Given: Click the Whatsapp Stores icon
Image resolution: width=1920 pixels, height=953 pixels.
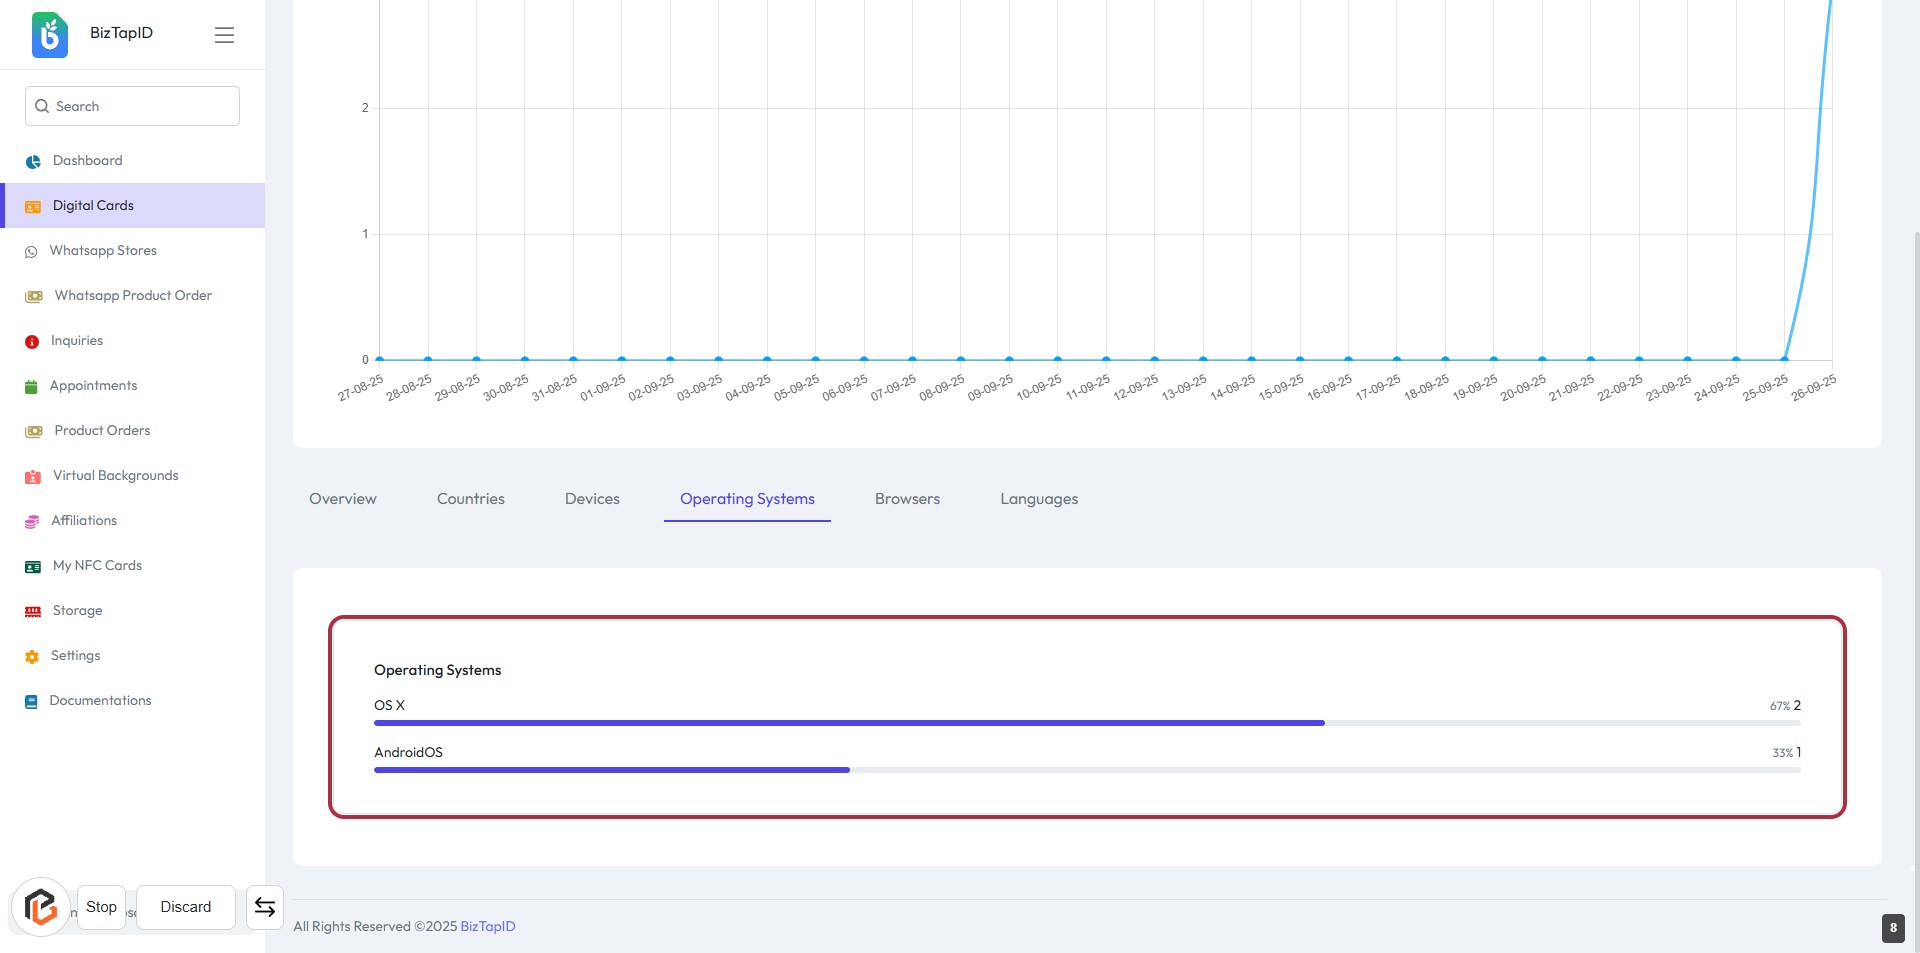Looking at the screenshot, I should [x=31, y=252].
